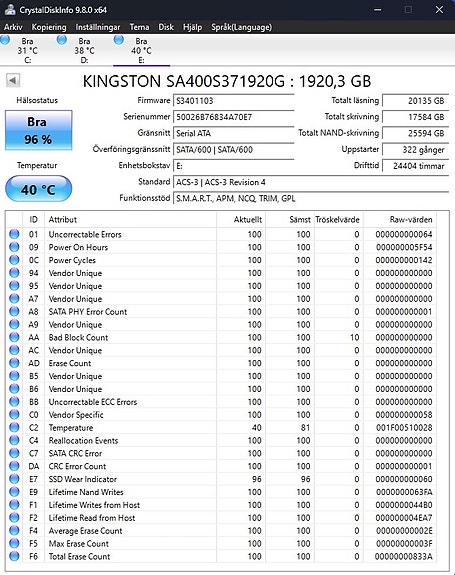Click the blue status orb of the C: drive

(5, 40)
